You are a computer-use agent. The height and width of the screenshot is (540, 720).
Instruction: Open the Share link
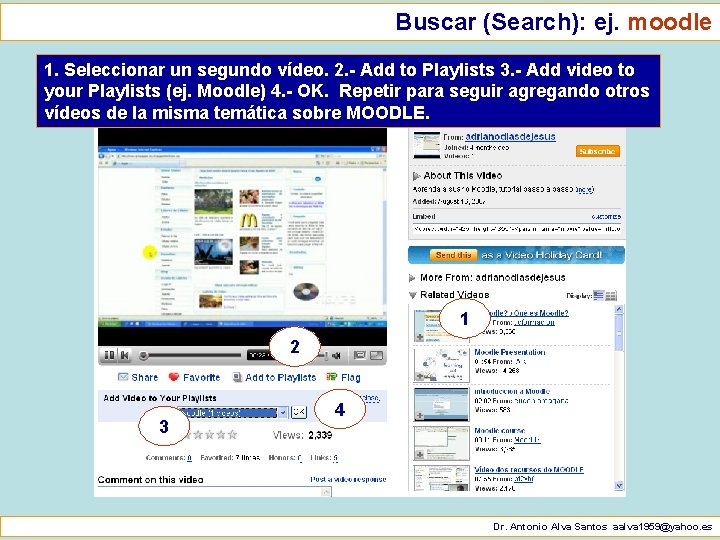(x=144, y=377)
